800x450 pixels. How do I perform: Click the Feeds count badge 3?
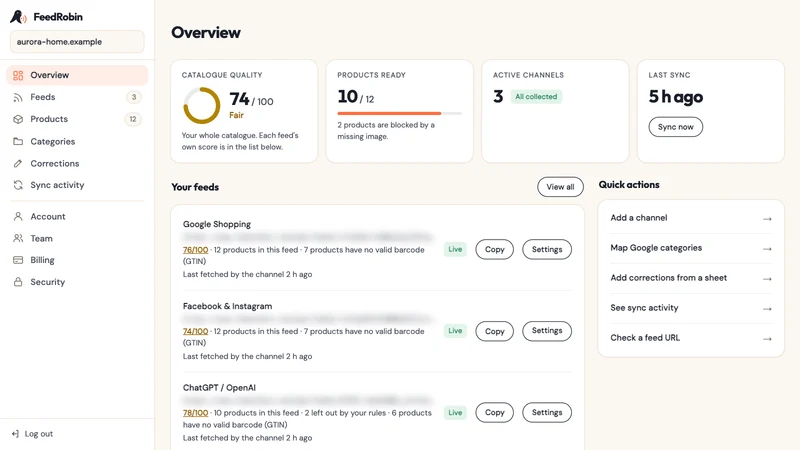[134, 97]
